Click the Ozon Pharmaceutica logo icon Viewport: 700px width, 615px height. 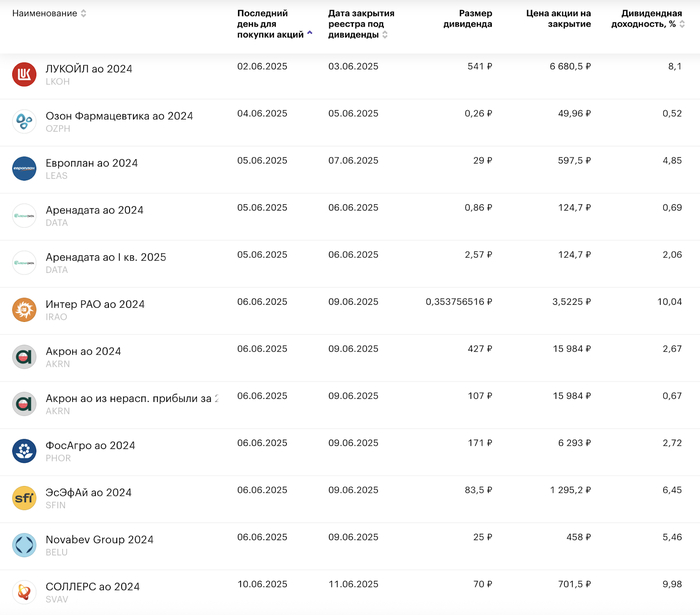pyautogui.click(x=24, y=122)
